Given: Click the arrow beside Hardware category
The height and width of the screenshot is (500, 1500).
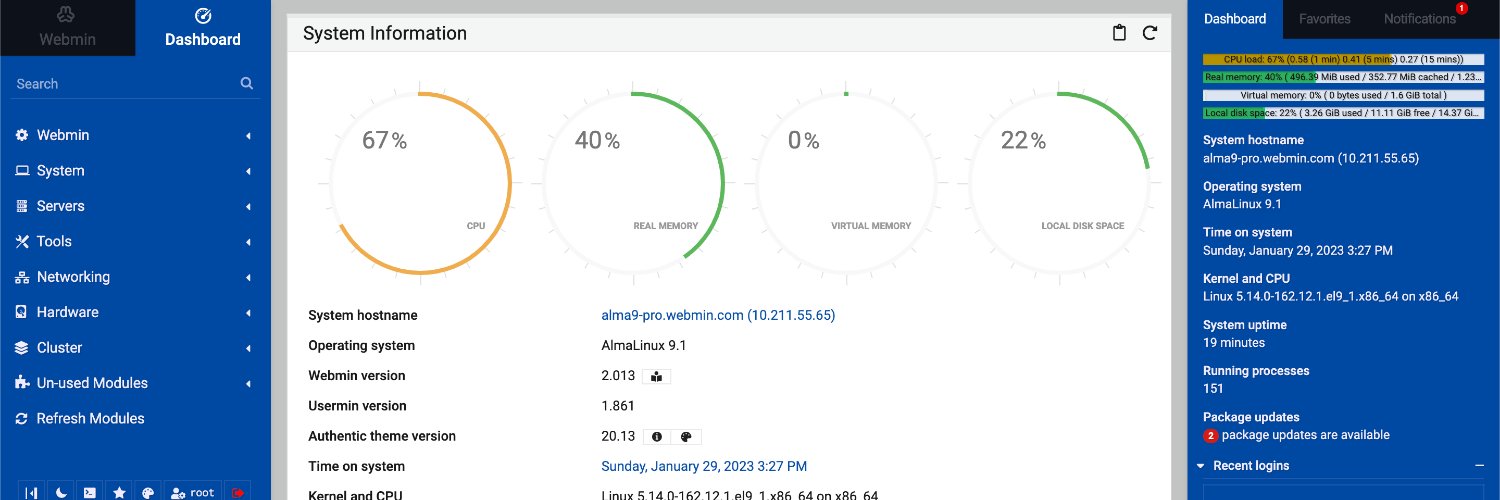Looking at the screenshot, I should 248,313.
